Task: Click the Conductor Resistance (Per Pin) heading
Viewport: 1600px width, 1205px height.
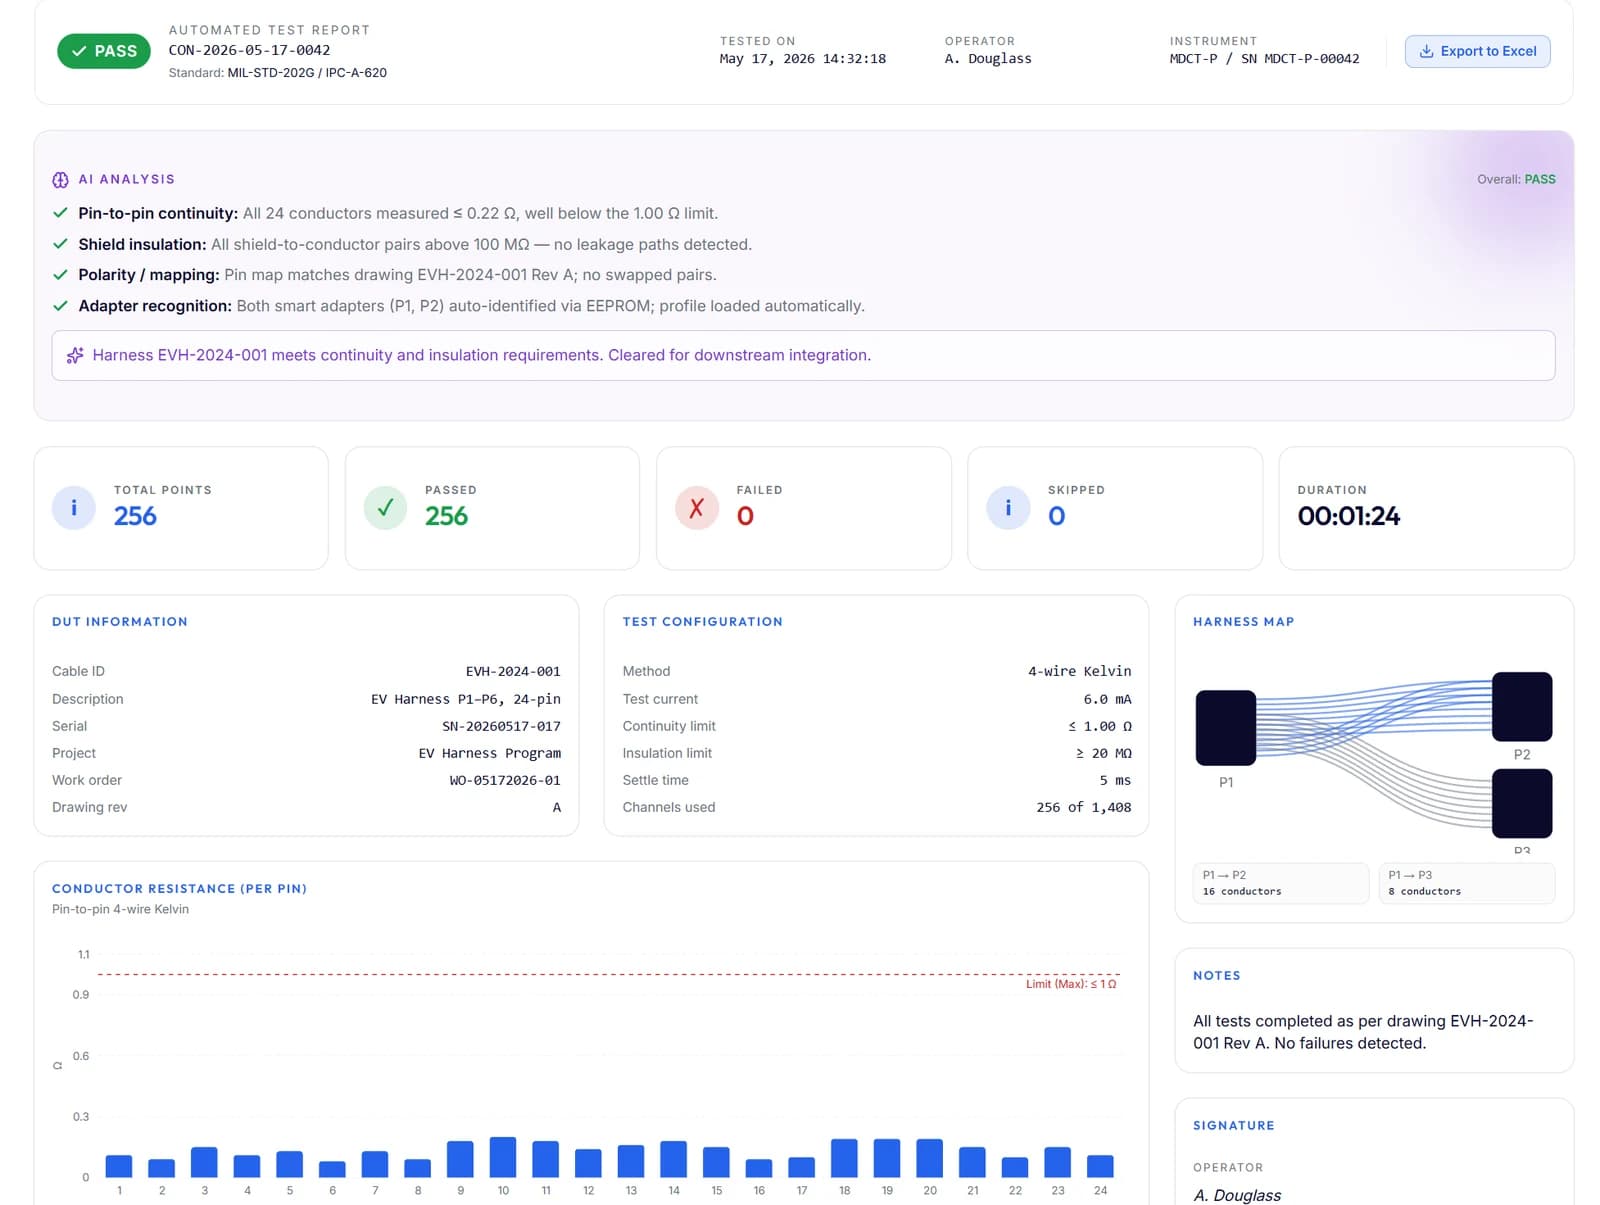Action: [179, 888]
